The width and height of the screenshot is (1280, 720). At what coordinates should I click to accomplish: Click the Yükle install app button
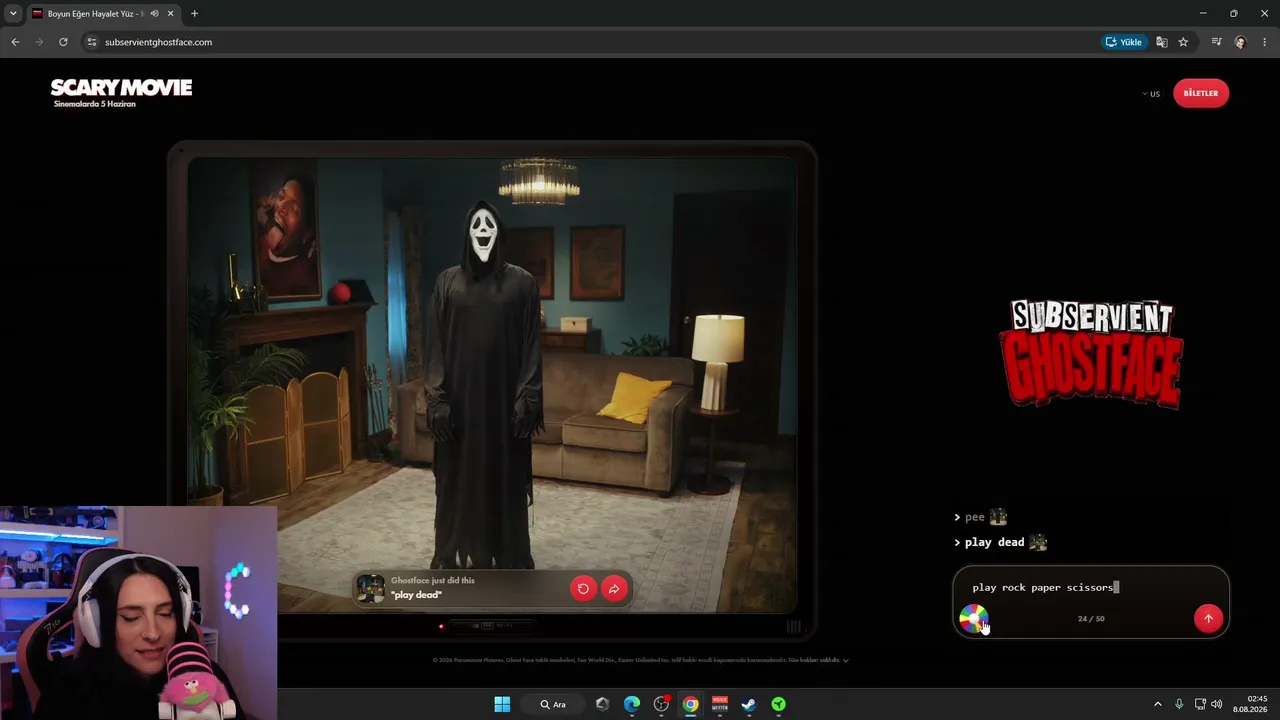pos(1124,42)
